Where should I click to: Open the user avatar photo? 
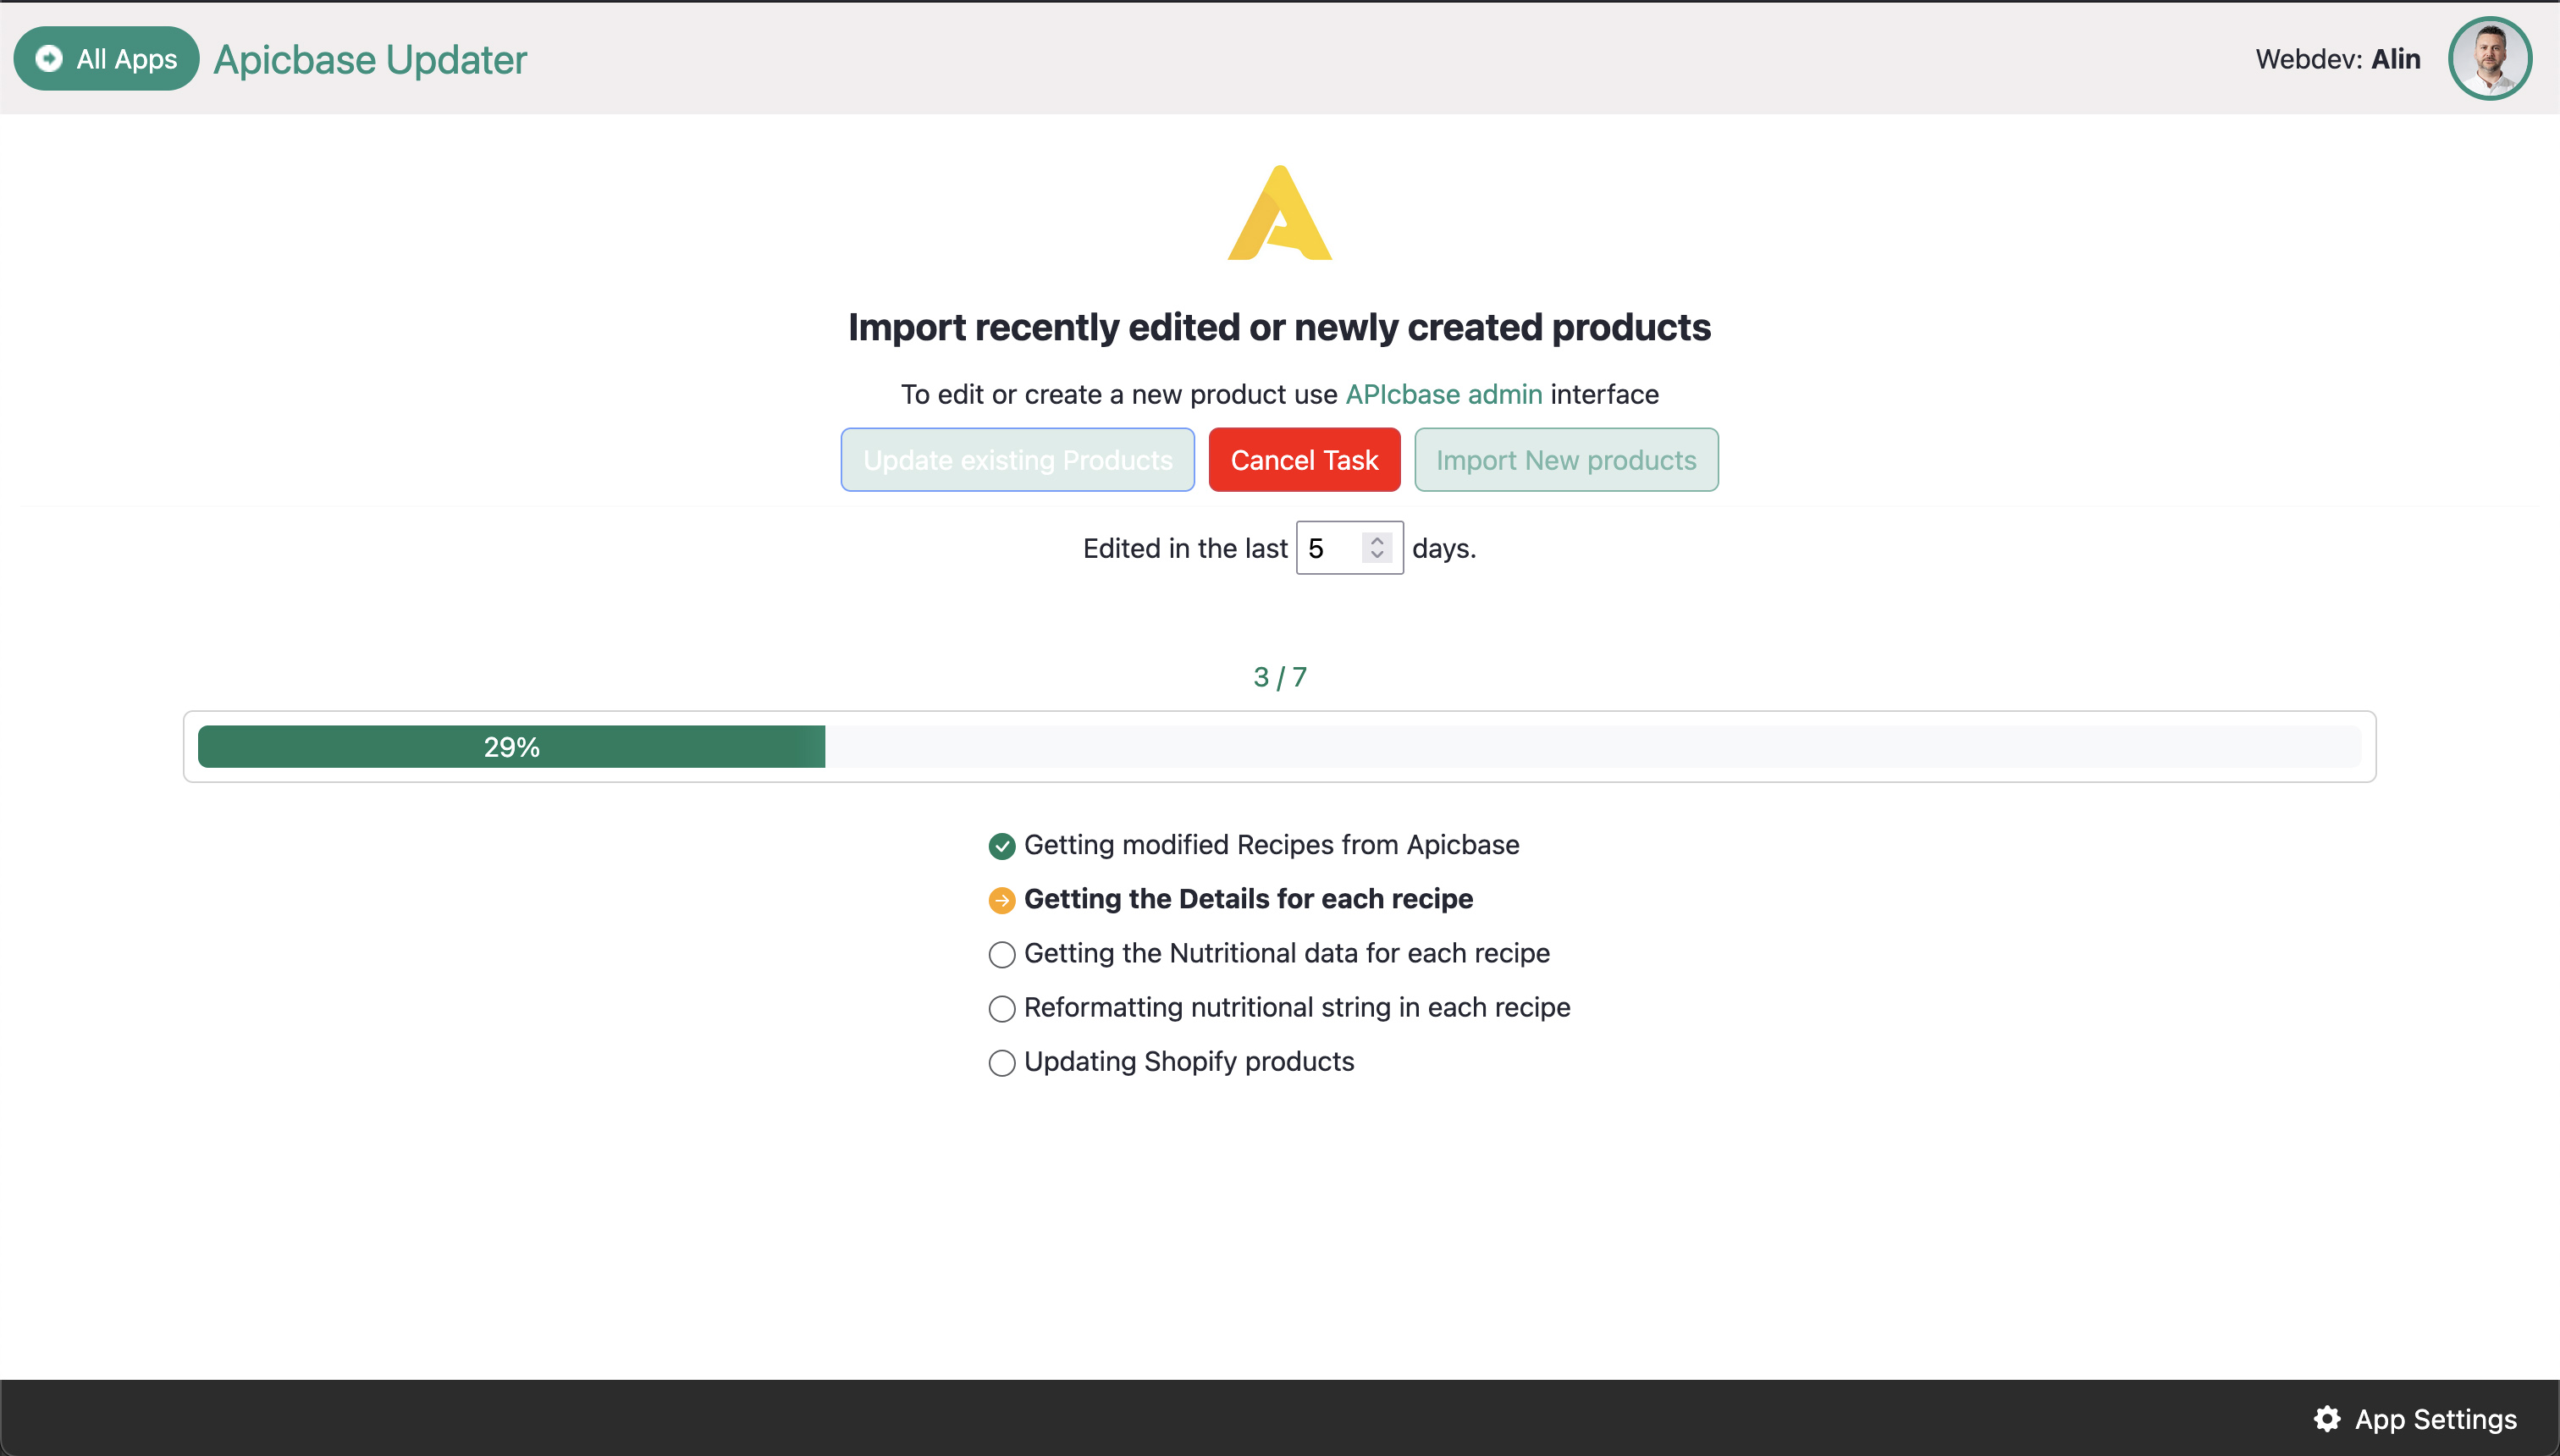coord(2489,59)
